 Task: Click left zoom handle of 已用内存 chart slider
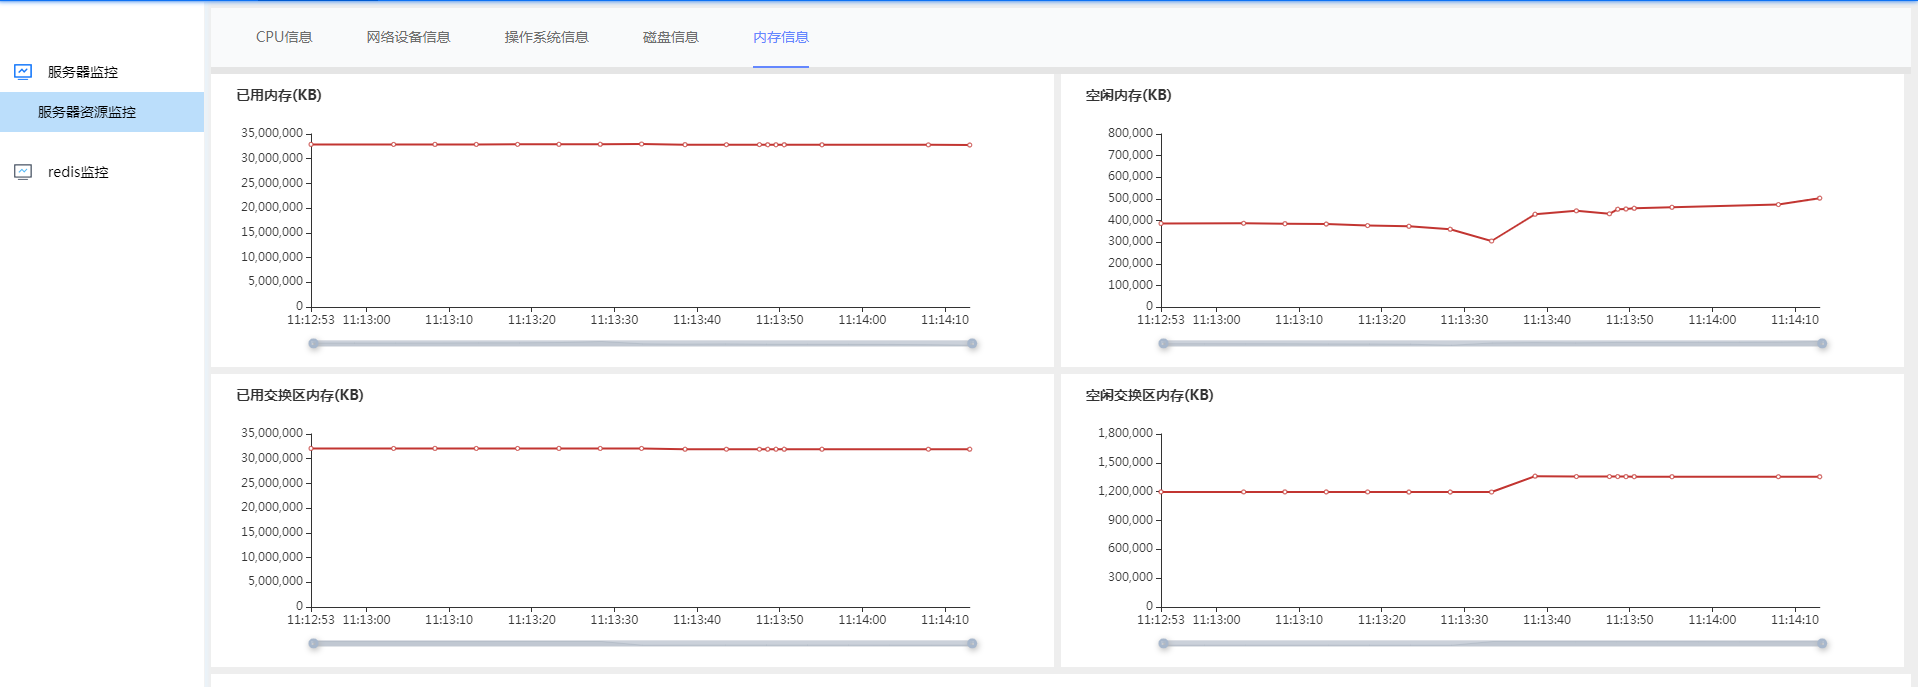314,344
